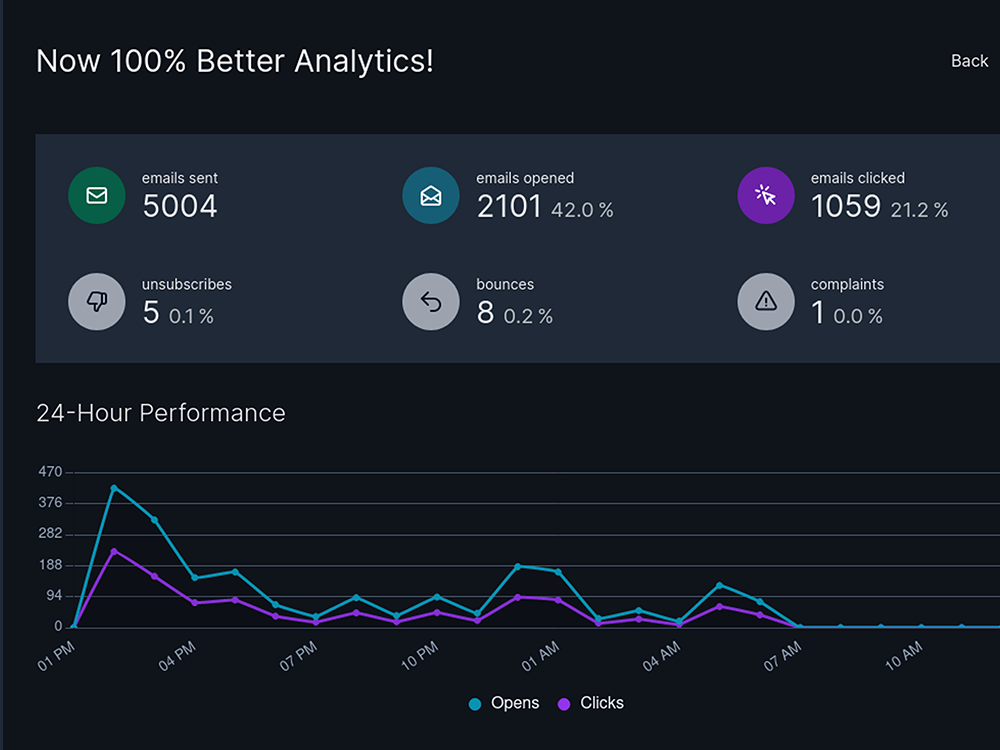This screenshot has height=750, width=1000.
Task: Go back using the Back link
Action: [x=969, y=61]
